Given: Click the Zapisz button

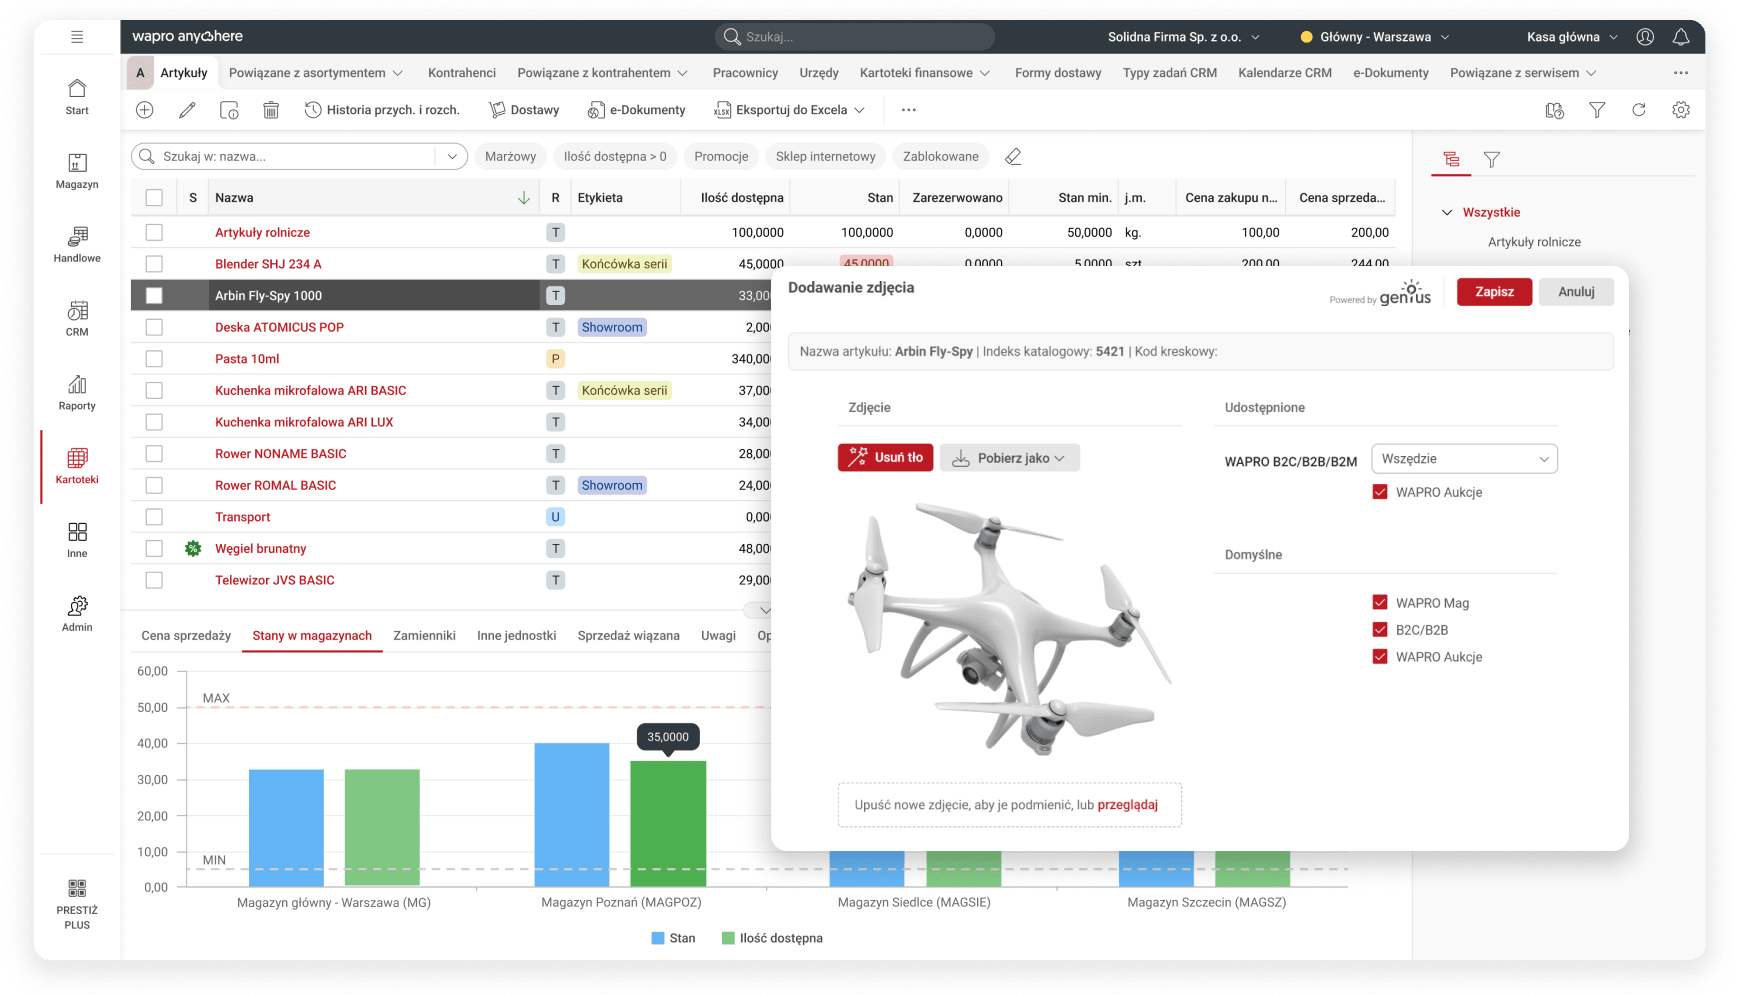Looking at the screenshot, I should (1494, 292).
